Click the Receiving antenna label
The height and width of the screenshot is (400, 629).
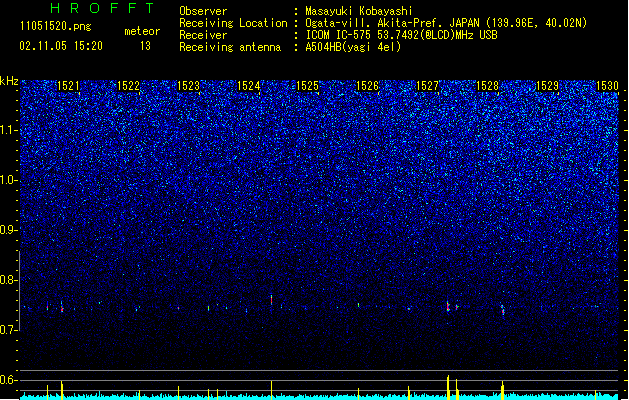pos(230,47)
